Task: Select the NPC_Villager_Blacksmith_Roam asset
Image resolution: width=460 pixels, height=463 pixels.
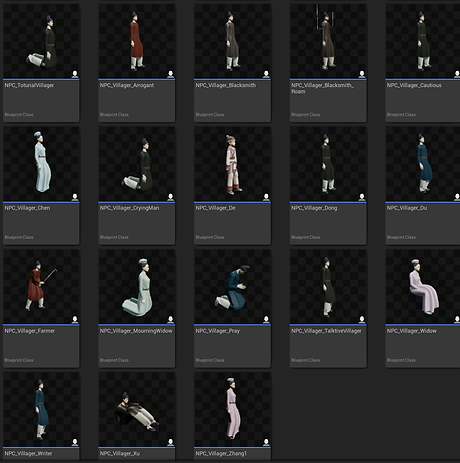Action: click(328, 41)
